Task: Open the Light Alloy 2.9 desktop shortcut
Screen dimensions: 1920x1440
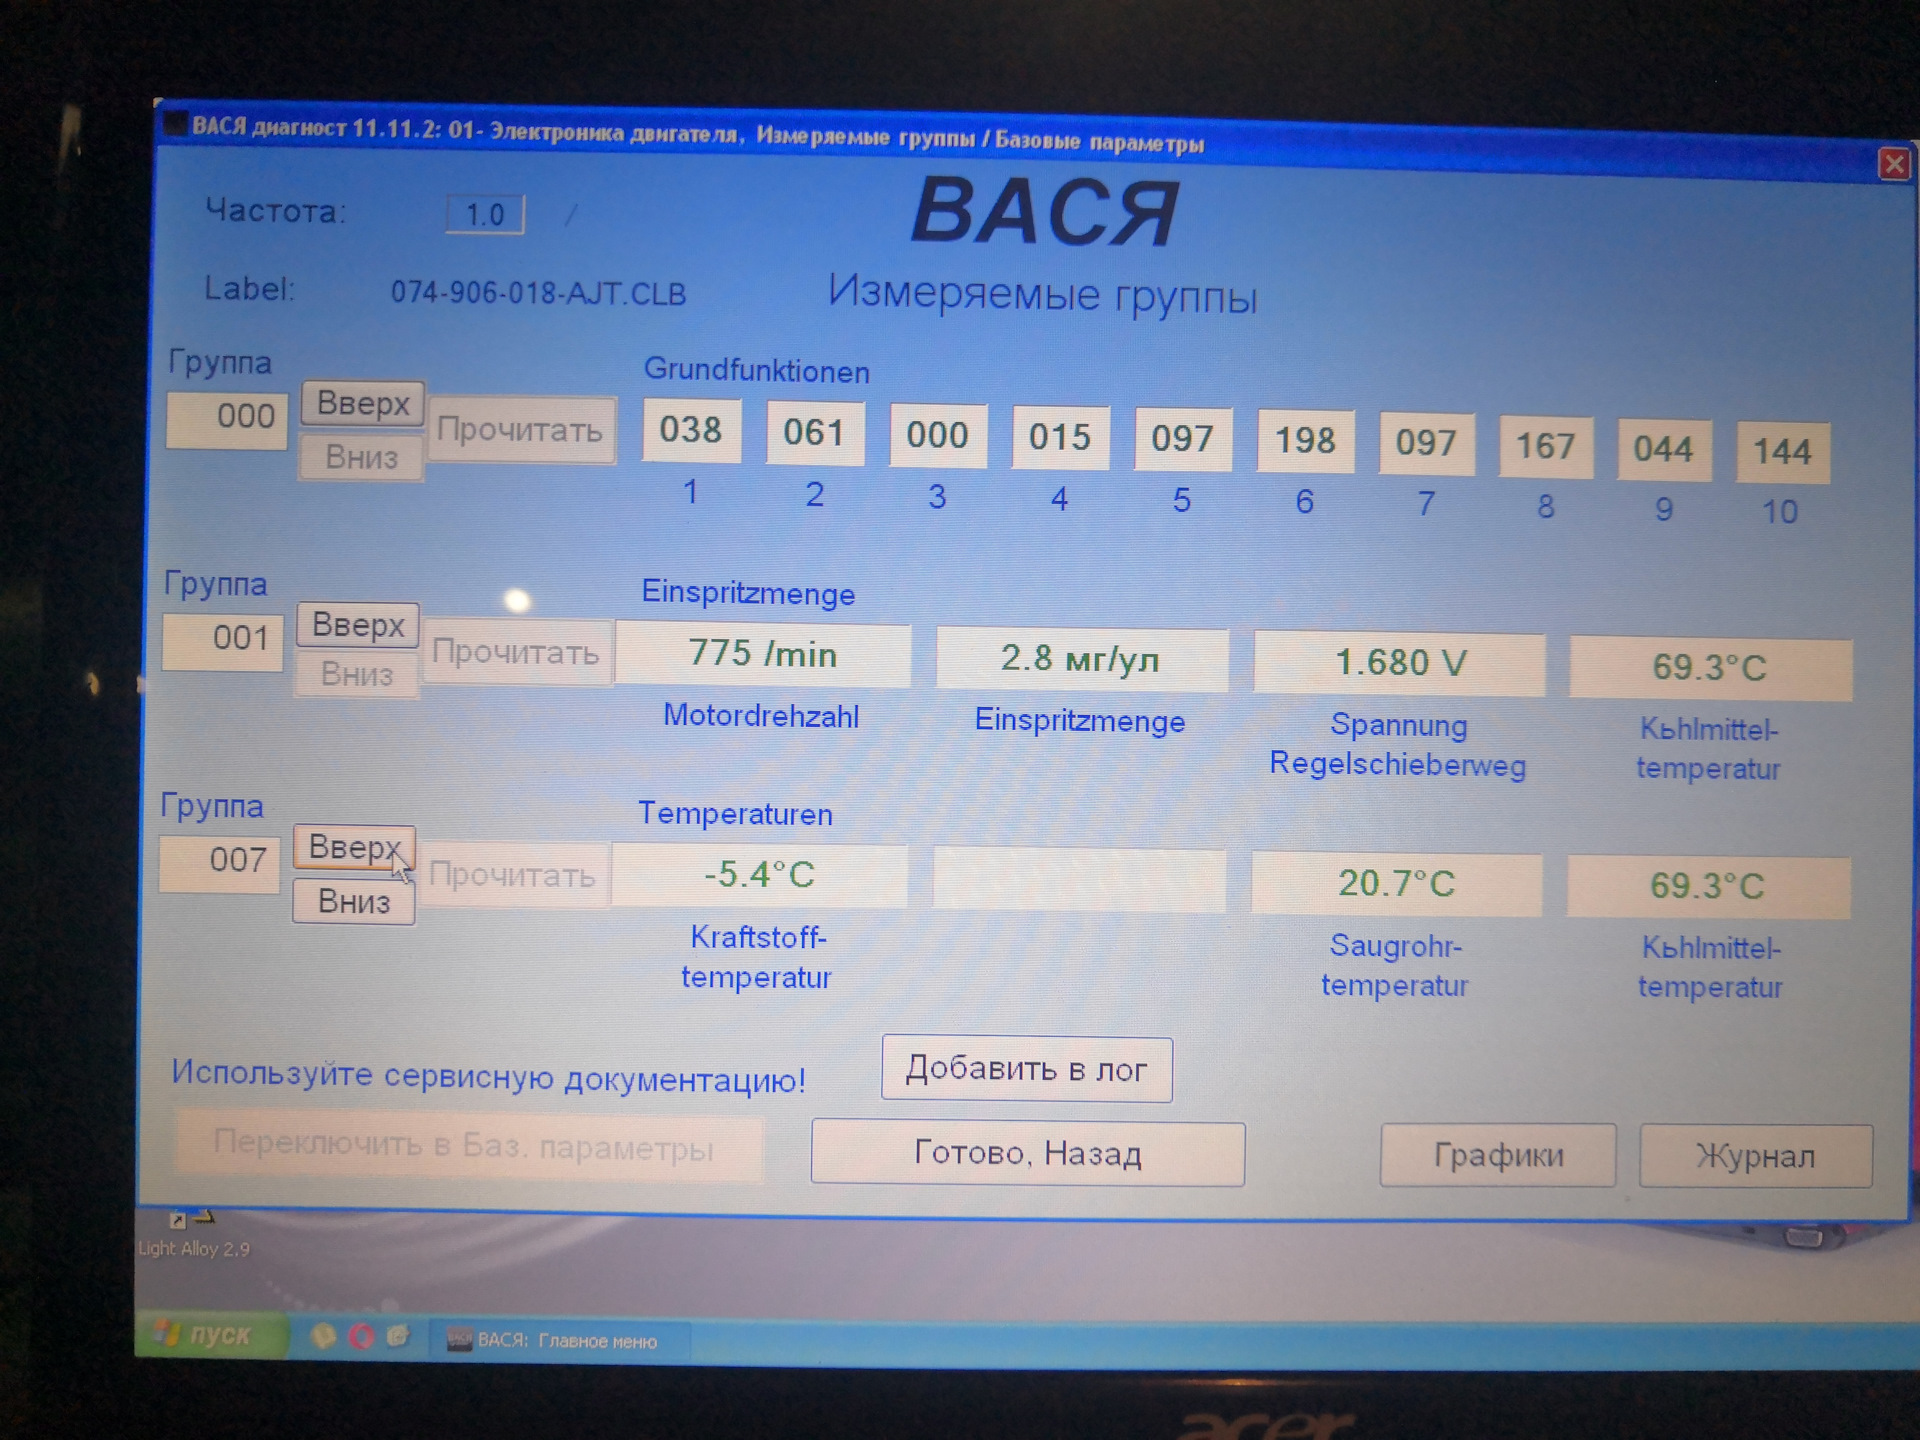Action: point(193,1234)
